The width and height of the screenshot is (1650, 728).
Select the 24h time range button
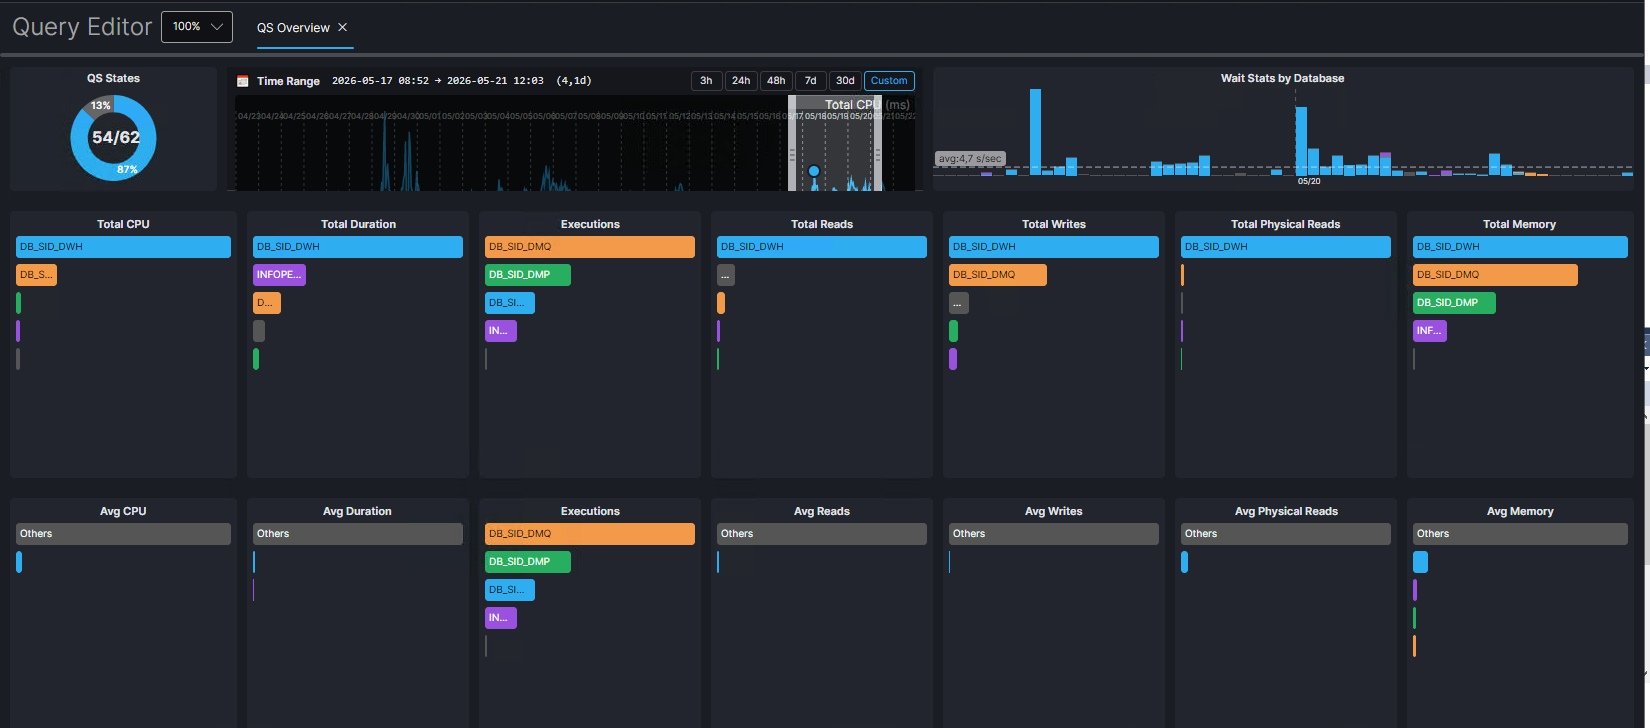coord(741,81)
